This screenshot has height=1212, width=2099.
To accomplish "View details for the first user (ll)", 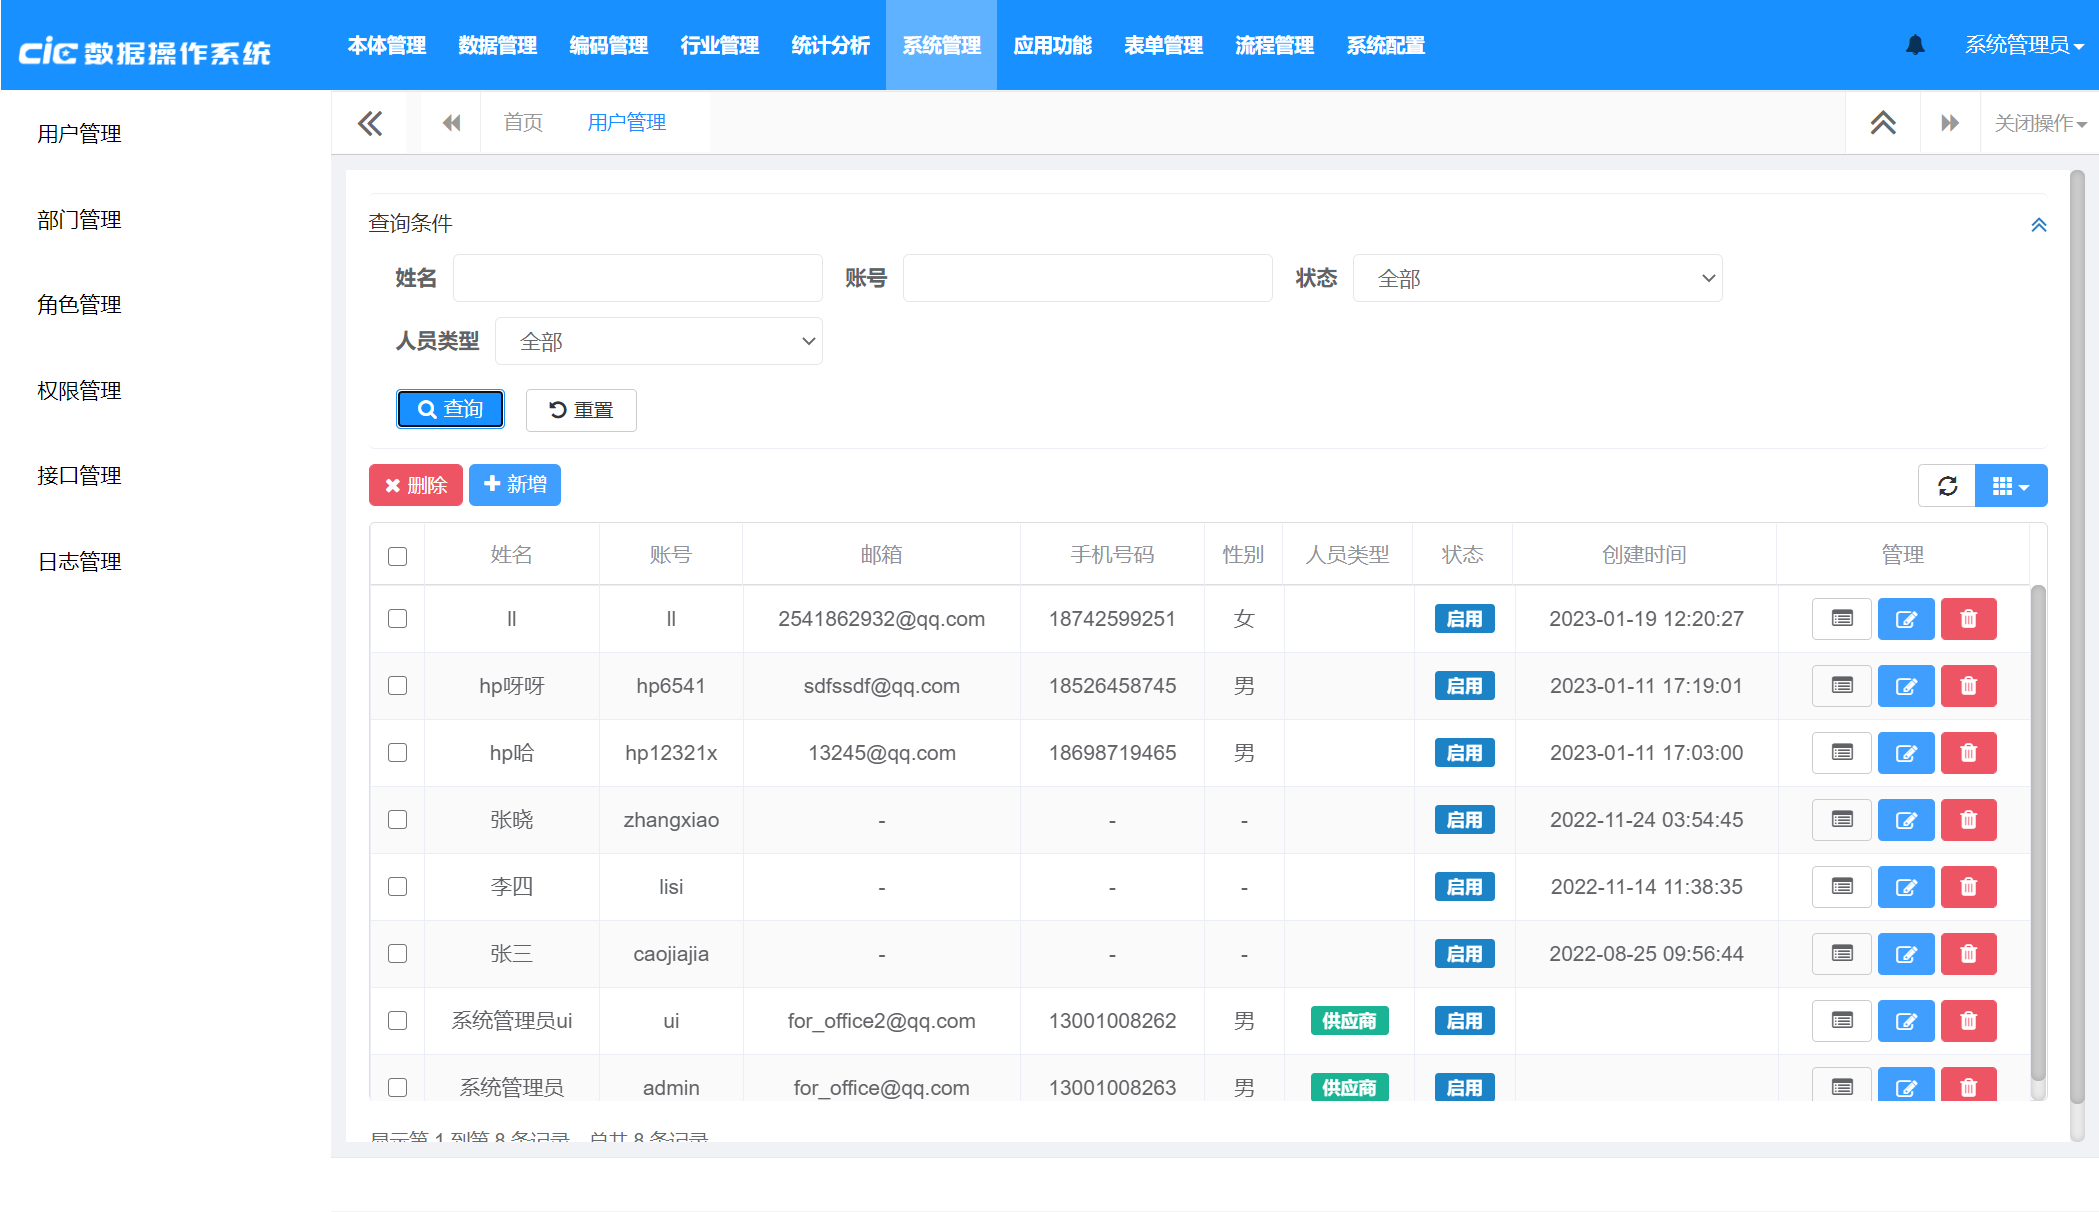I will 1841,619.
